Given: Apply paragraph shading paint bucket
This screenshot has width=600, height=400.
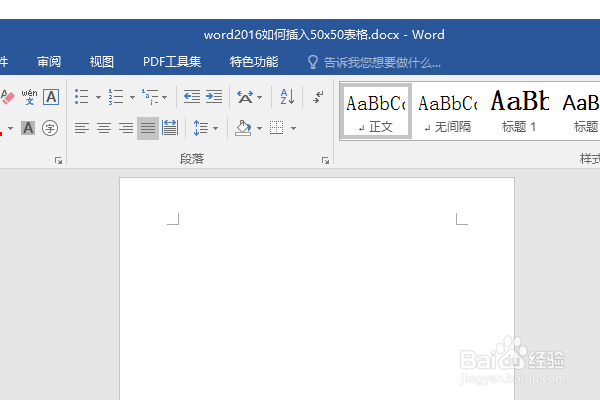Looking at the screenshot, I should (243, 128).
